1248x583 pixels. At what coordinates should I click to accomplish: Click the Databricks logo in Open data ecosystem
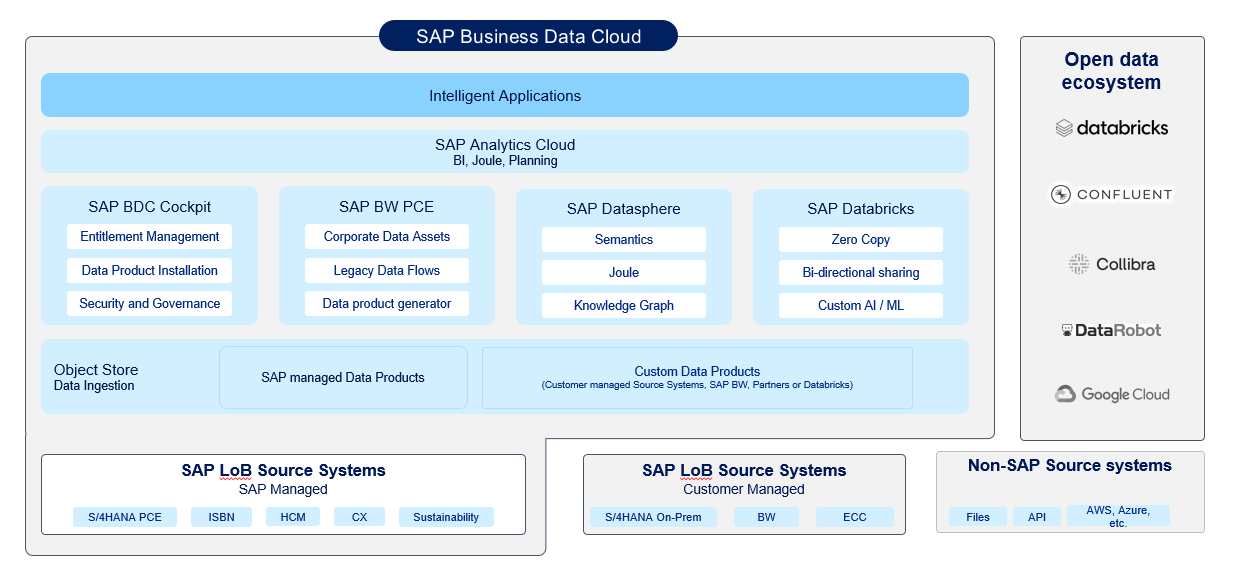click(x=1111, y=128)
